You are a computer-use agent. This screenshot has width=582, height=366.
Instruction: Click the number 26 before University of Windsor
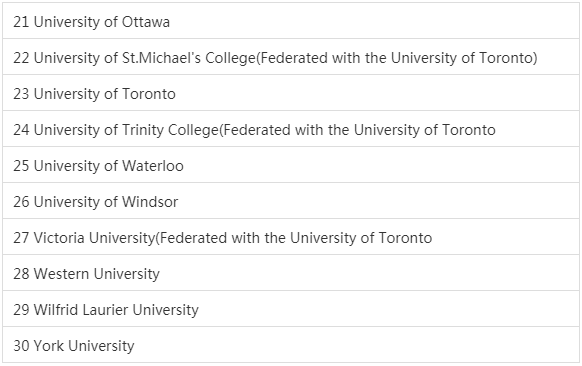[21, 202]
